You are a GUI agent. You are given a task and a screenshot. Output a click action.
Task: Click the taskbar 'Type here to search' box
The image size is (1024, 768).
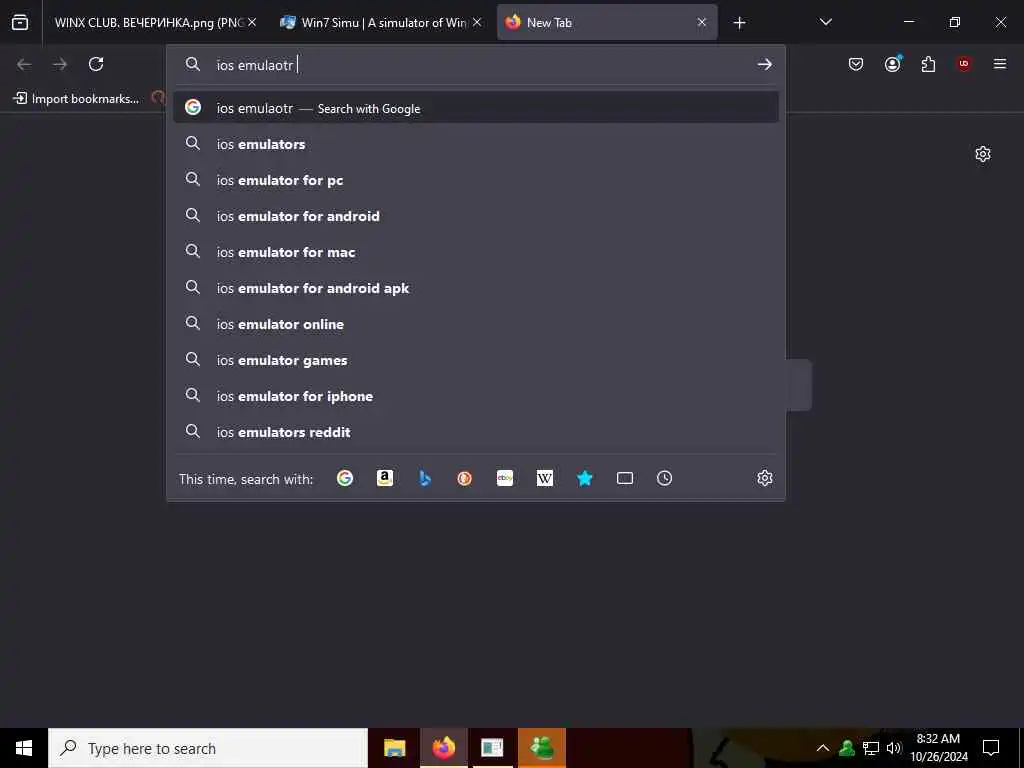coord(208,748)
